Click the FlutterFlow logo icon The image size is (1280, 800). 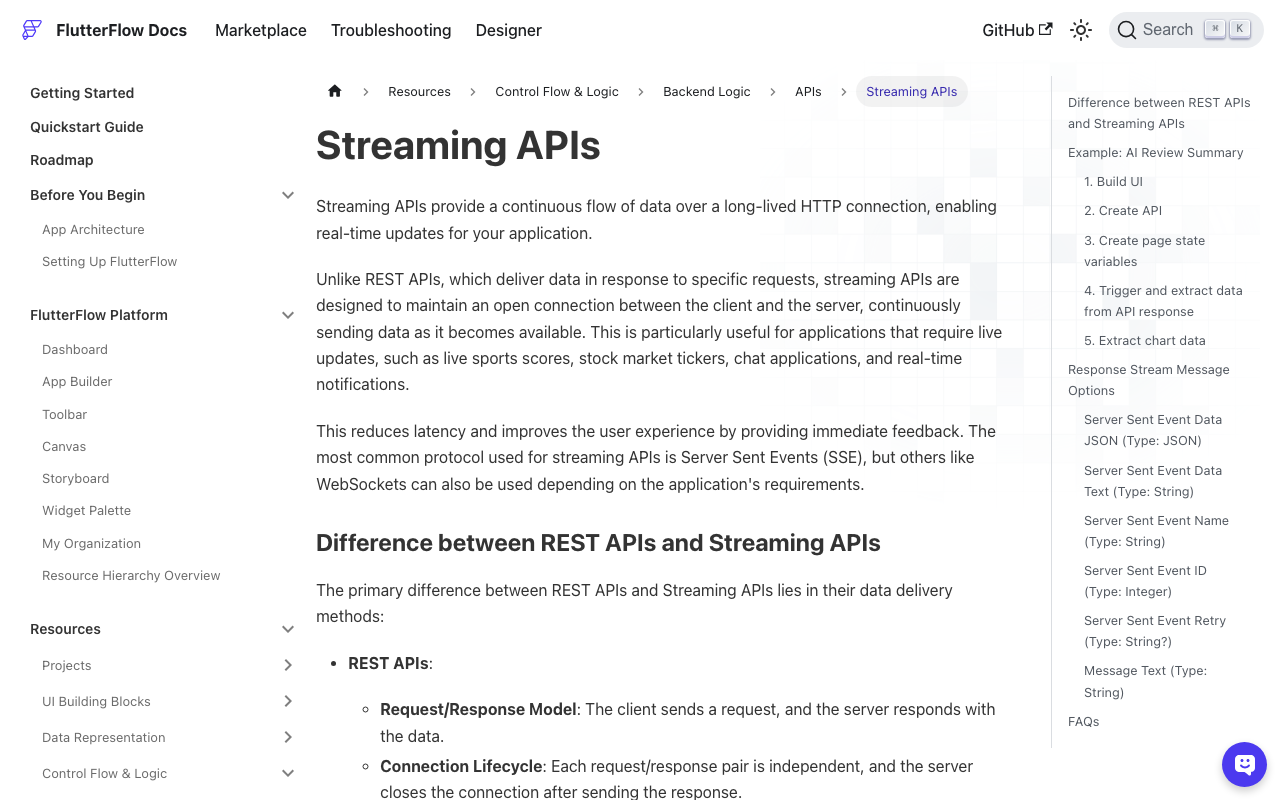point(32,30)
